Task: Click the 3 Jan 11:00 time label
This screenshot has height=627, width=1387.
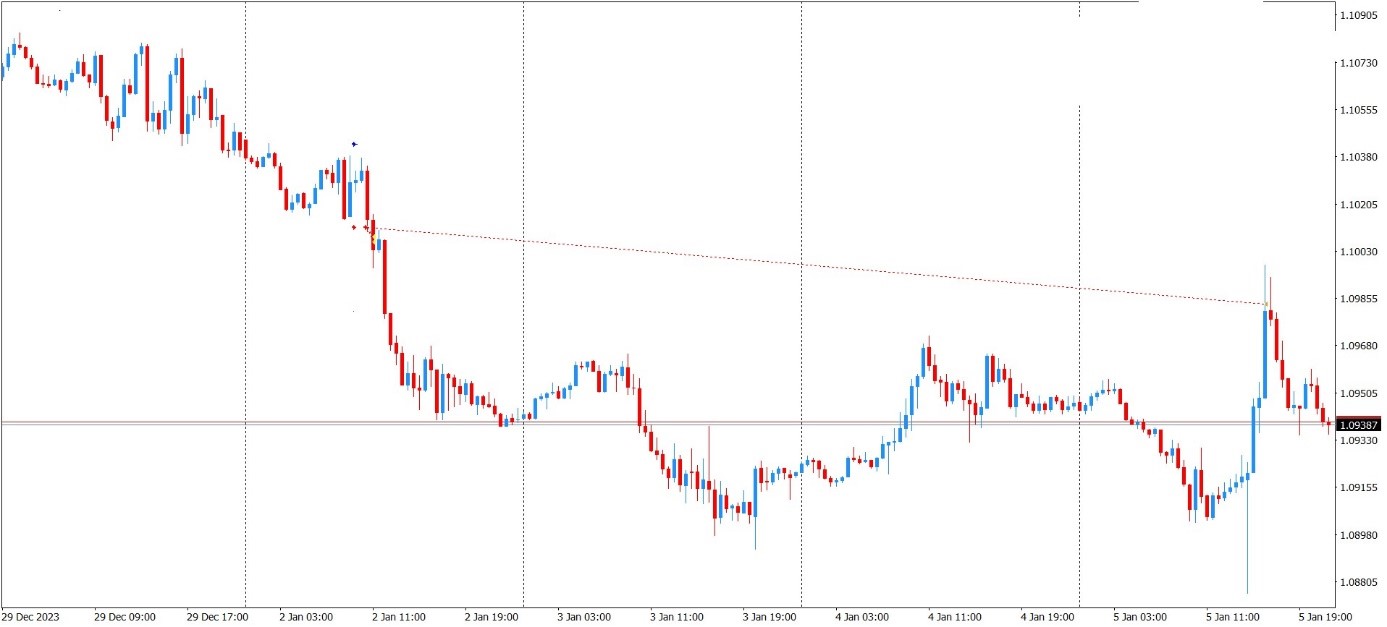Action: pos(677,617)
